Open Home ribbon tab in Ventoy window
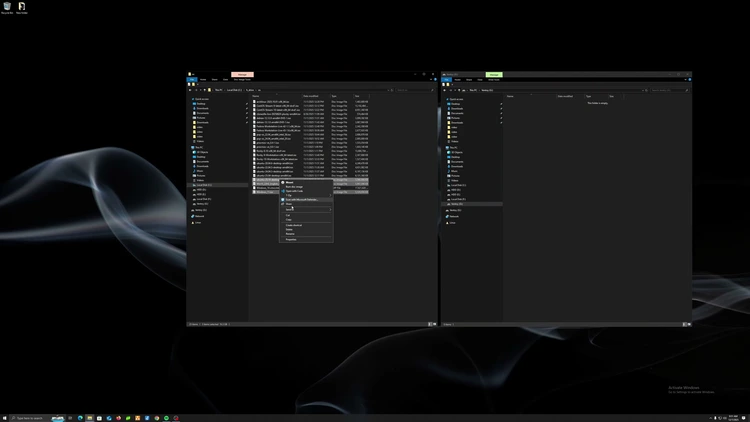Viewport: 750px width, 422px height. 457,79
